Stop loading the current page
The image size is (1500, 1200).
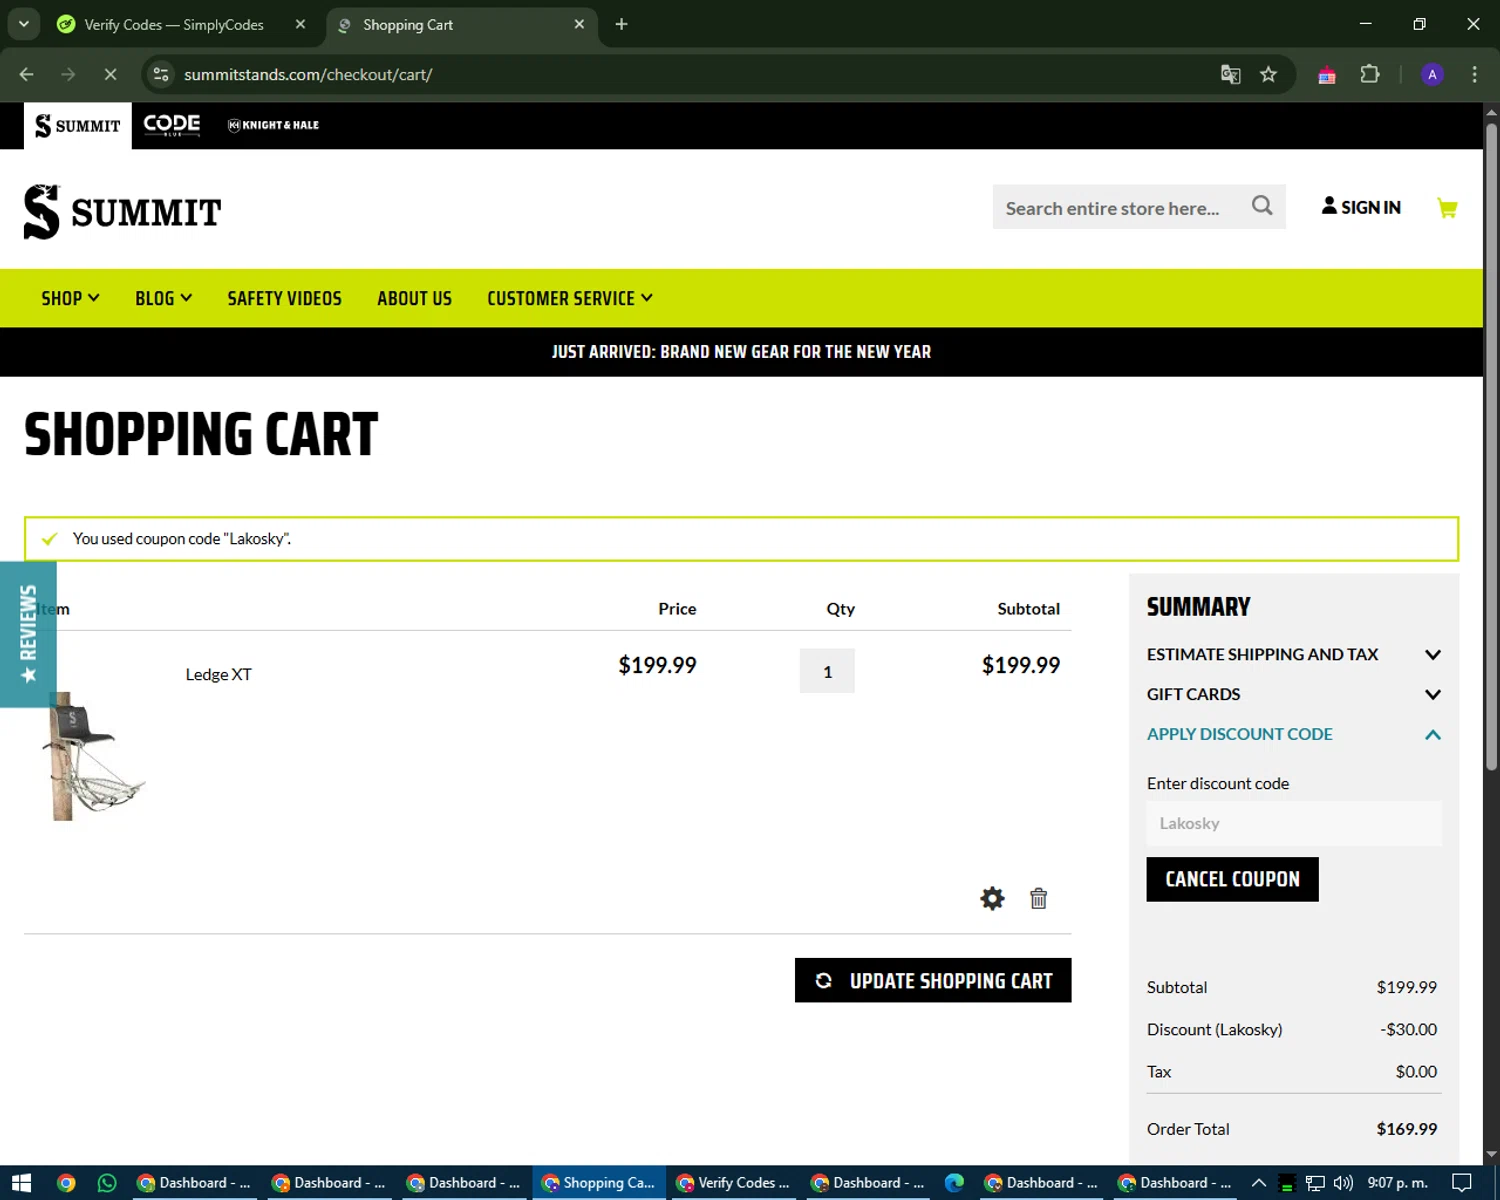click(x=110, y=74)
